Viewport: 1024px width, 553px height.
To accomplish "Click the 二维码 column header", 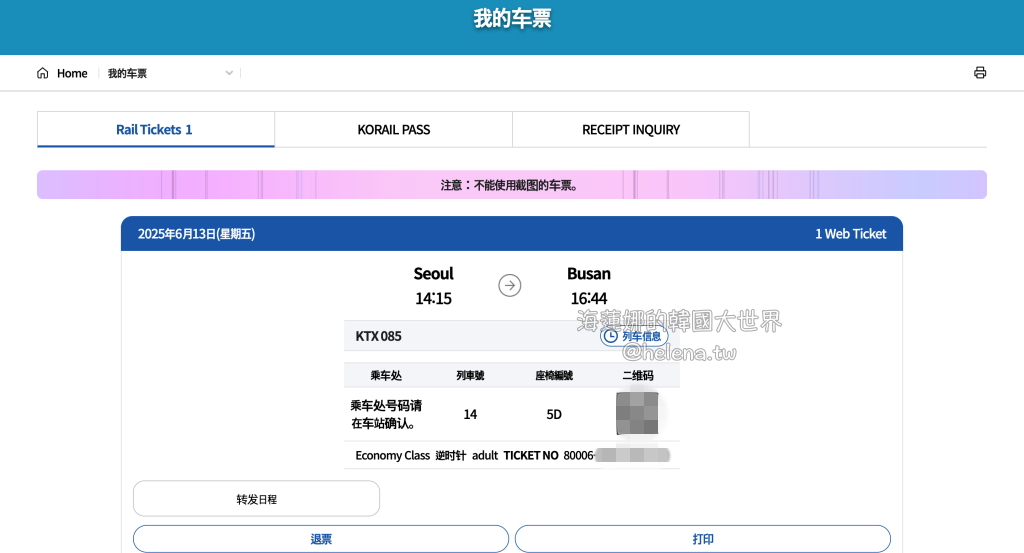I will [638, 375].
